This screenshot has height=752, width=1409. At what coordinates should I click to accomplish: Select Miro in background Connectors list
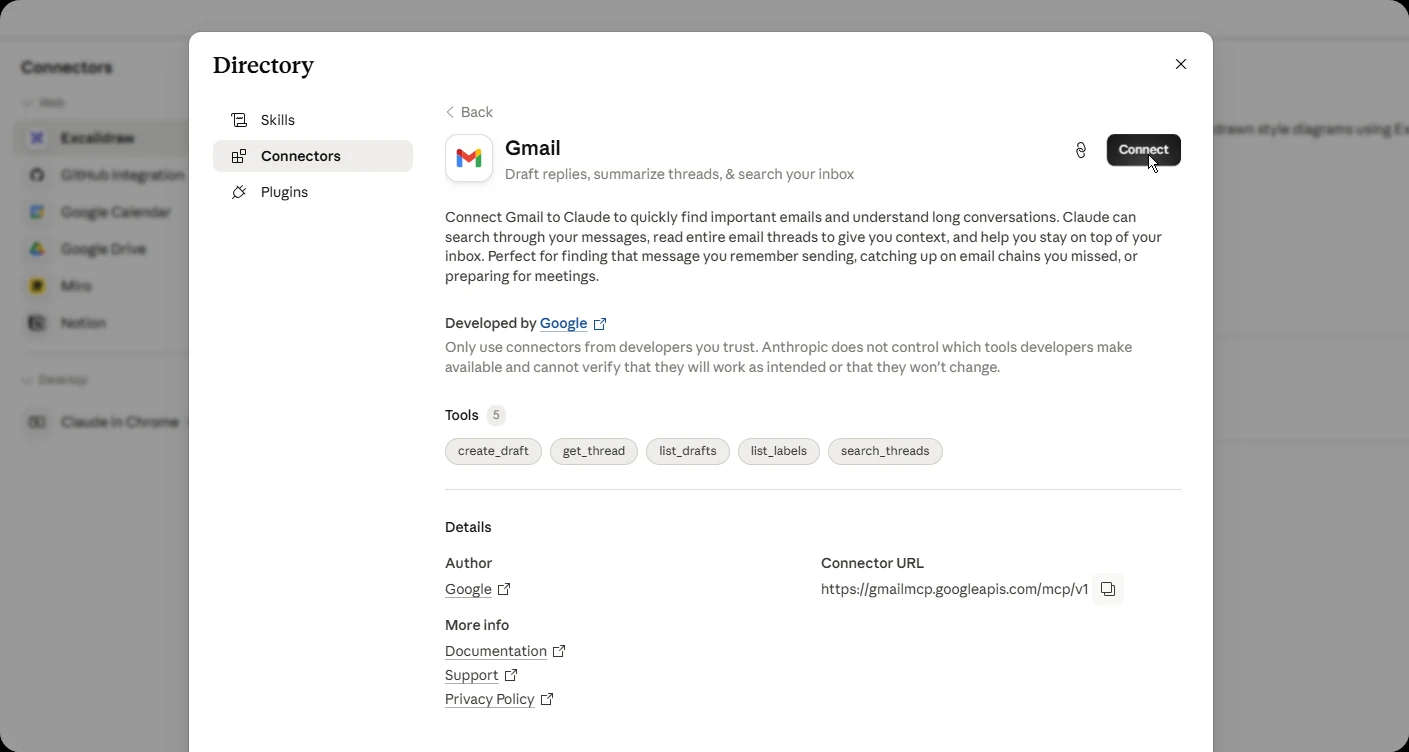tap(101, 286)
